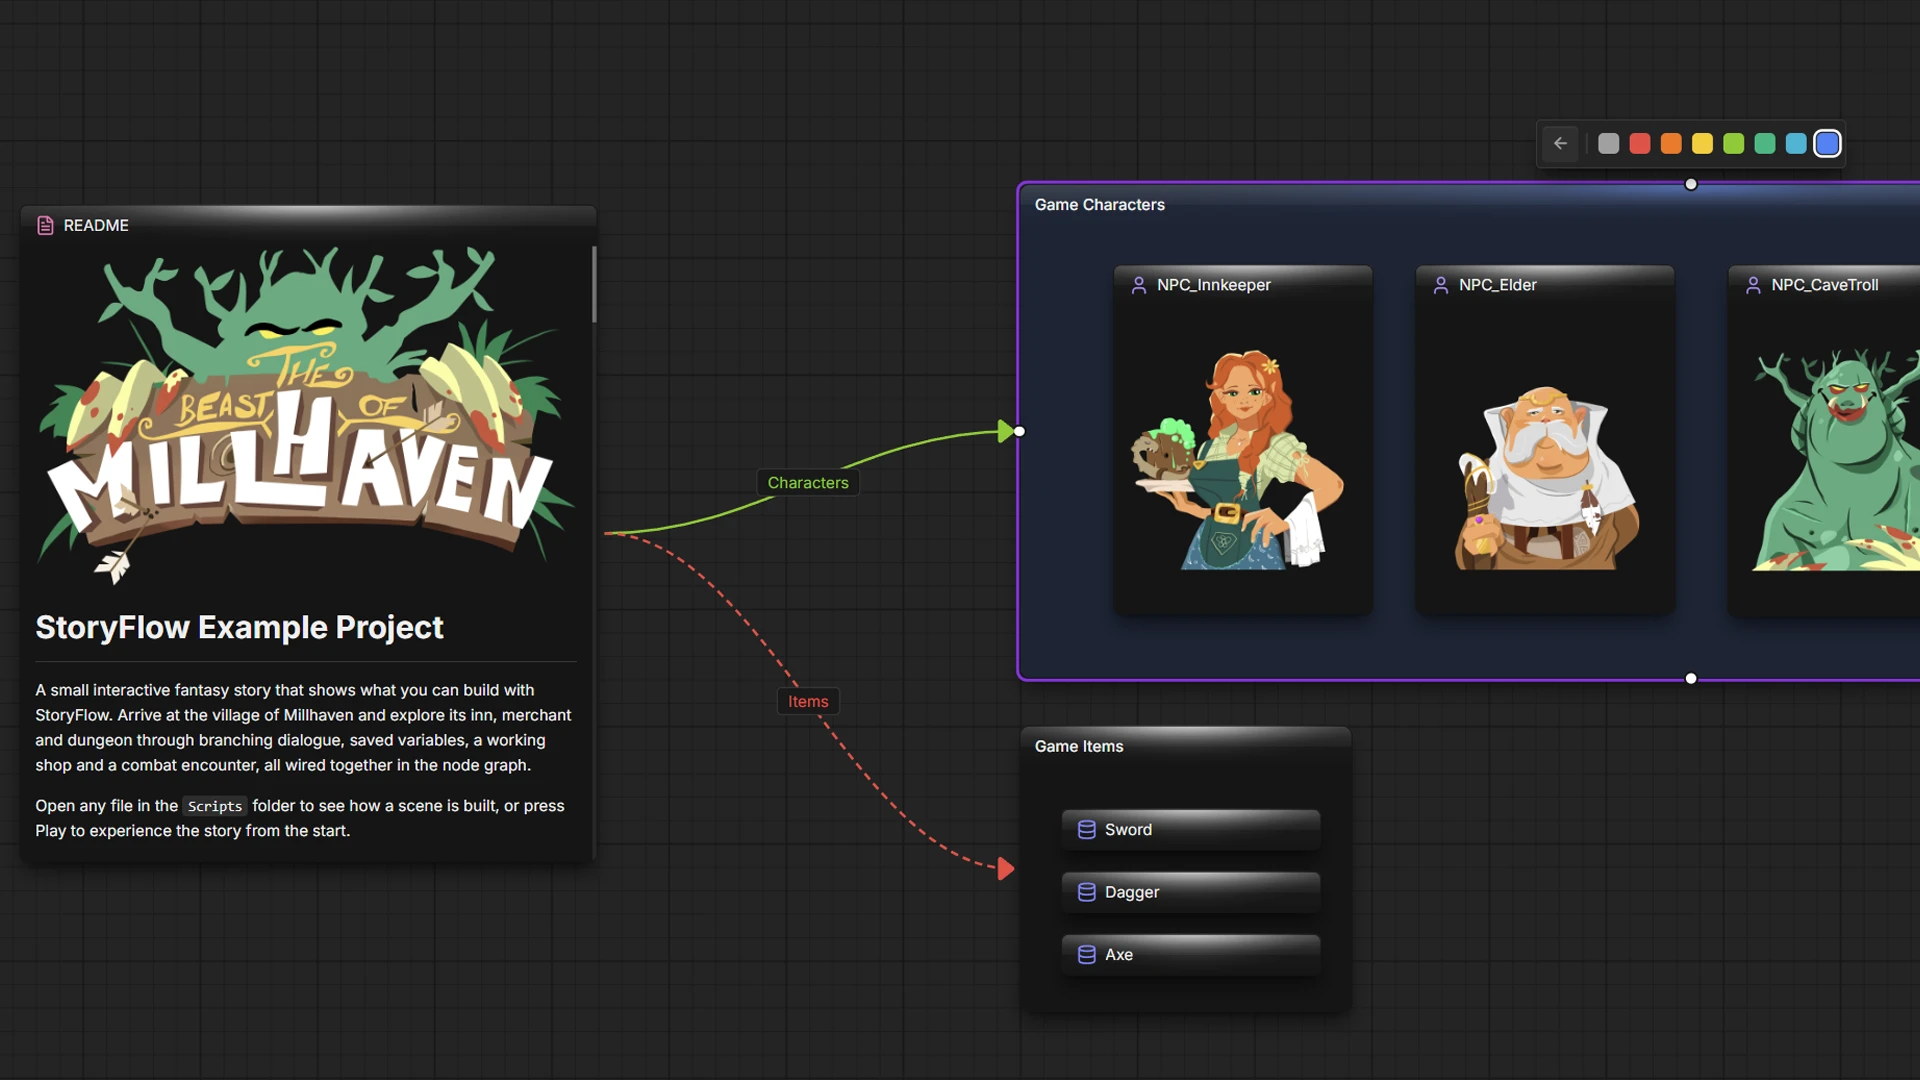Click the README panel scrollbar
Image resolution: width=1920 pixels, height=1080 pixels.
tap(594, 284)
